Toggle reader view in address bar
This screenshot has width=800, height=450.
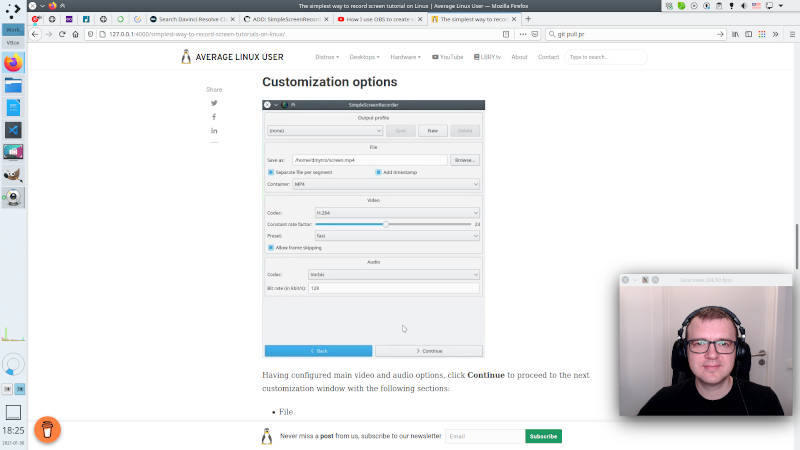[x=506, y=34]
